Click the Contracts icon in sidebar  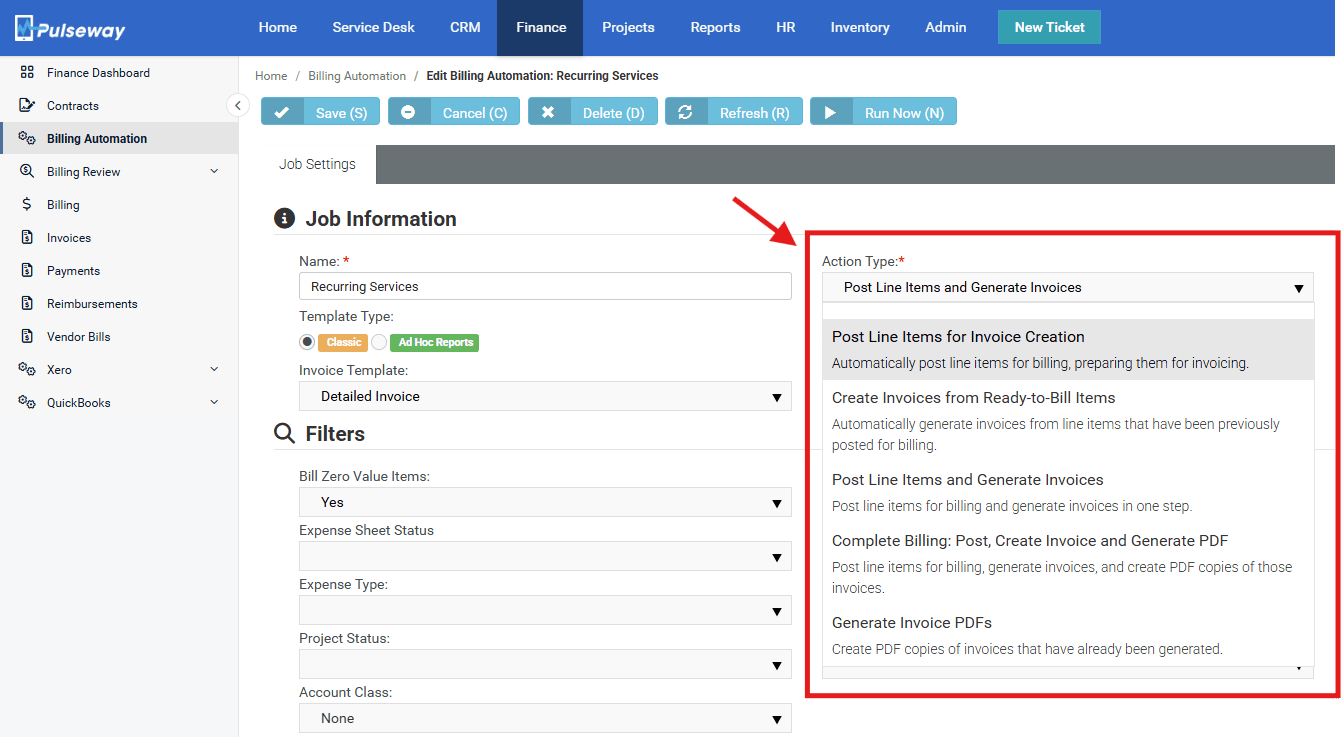(x=27, y=106)
